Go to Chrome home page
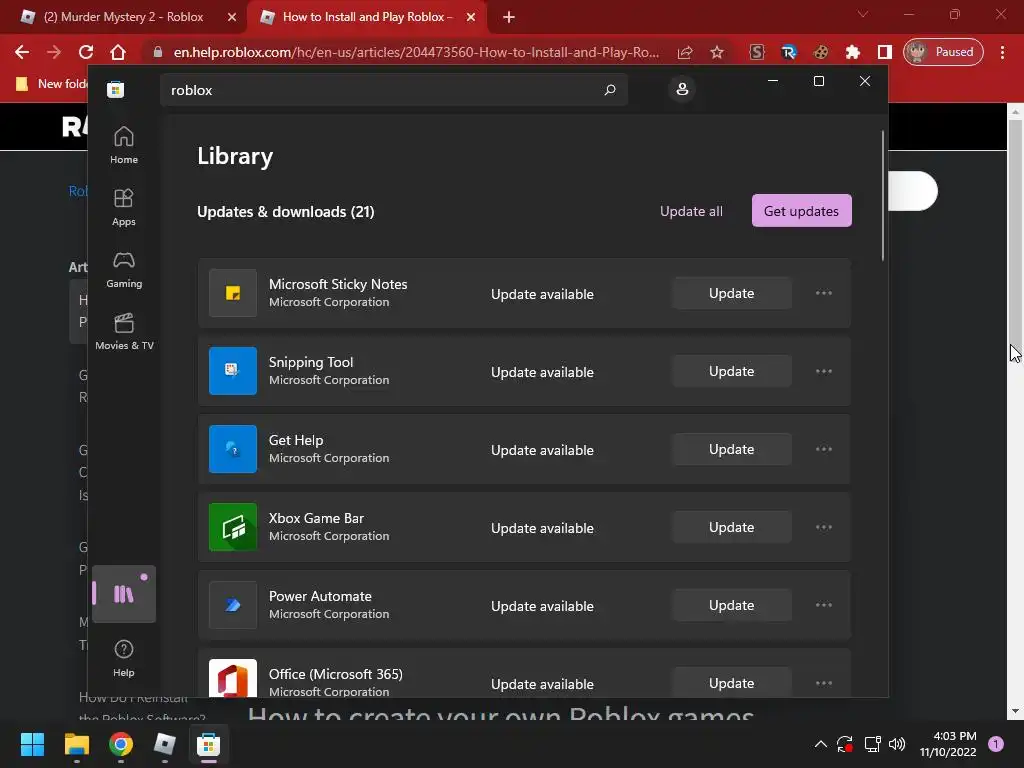The image size is (1024, 768). point(118,52)
